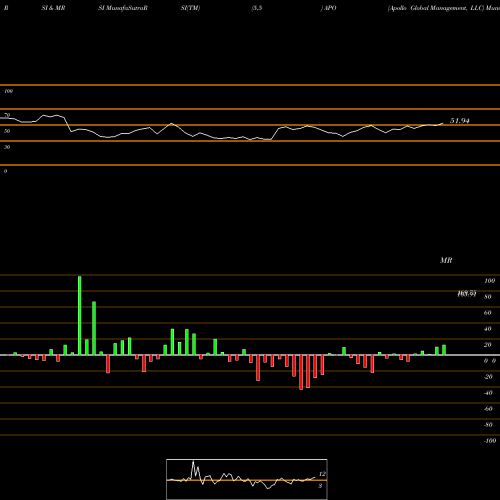Click the 'SI MunafaSutraR' header text
The image size is (500, 500).
click(x=123, y=8)
